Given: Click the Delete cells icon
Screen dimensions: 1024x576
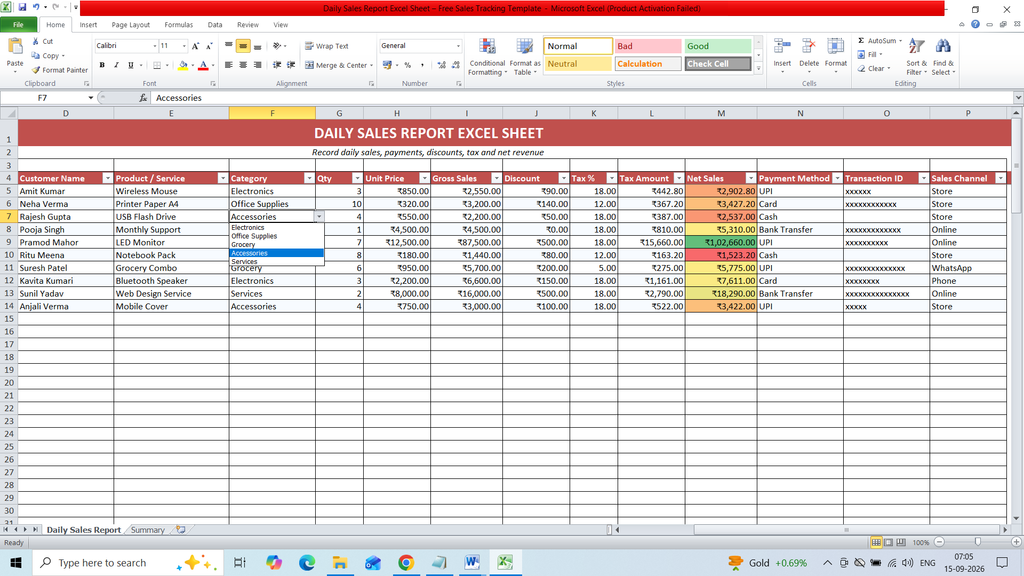Looking at the screenshot, I should click(x=808, y=47).
